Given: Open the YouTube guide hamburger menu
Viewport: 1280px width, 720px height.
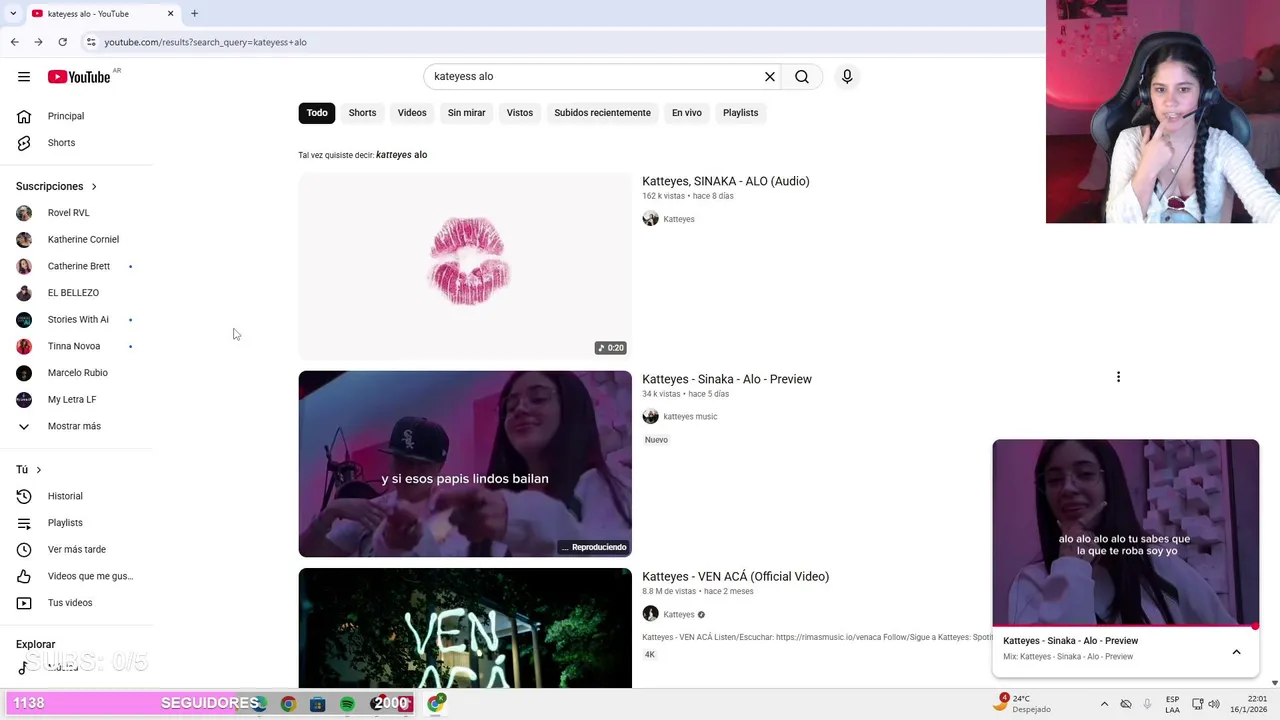Looking at the screenshot, I should [24, 77].
